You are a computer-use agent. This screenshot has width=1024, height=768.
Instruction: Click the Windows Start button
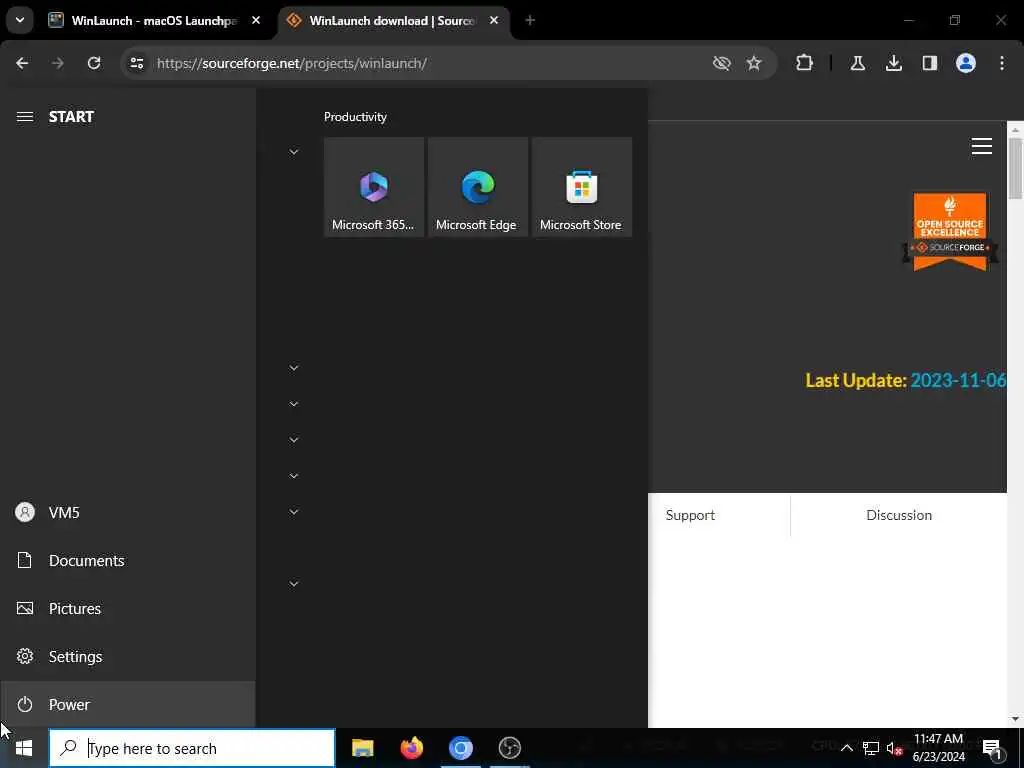click(x=24, y=748)
